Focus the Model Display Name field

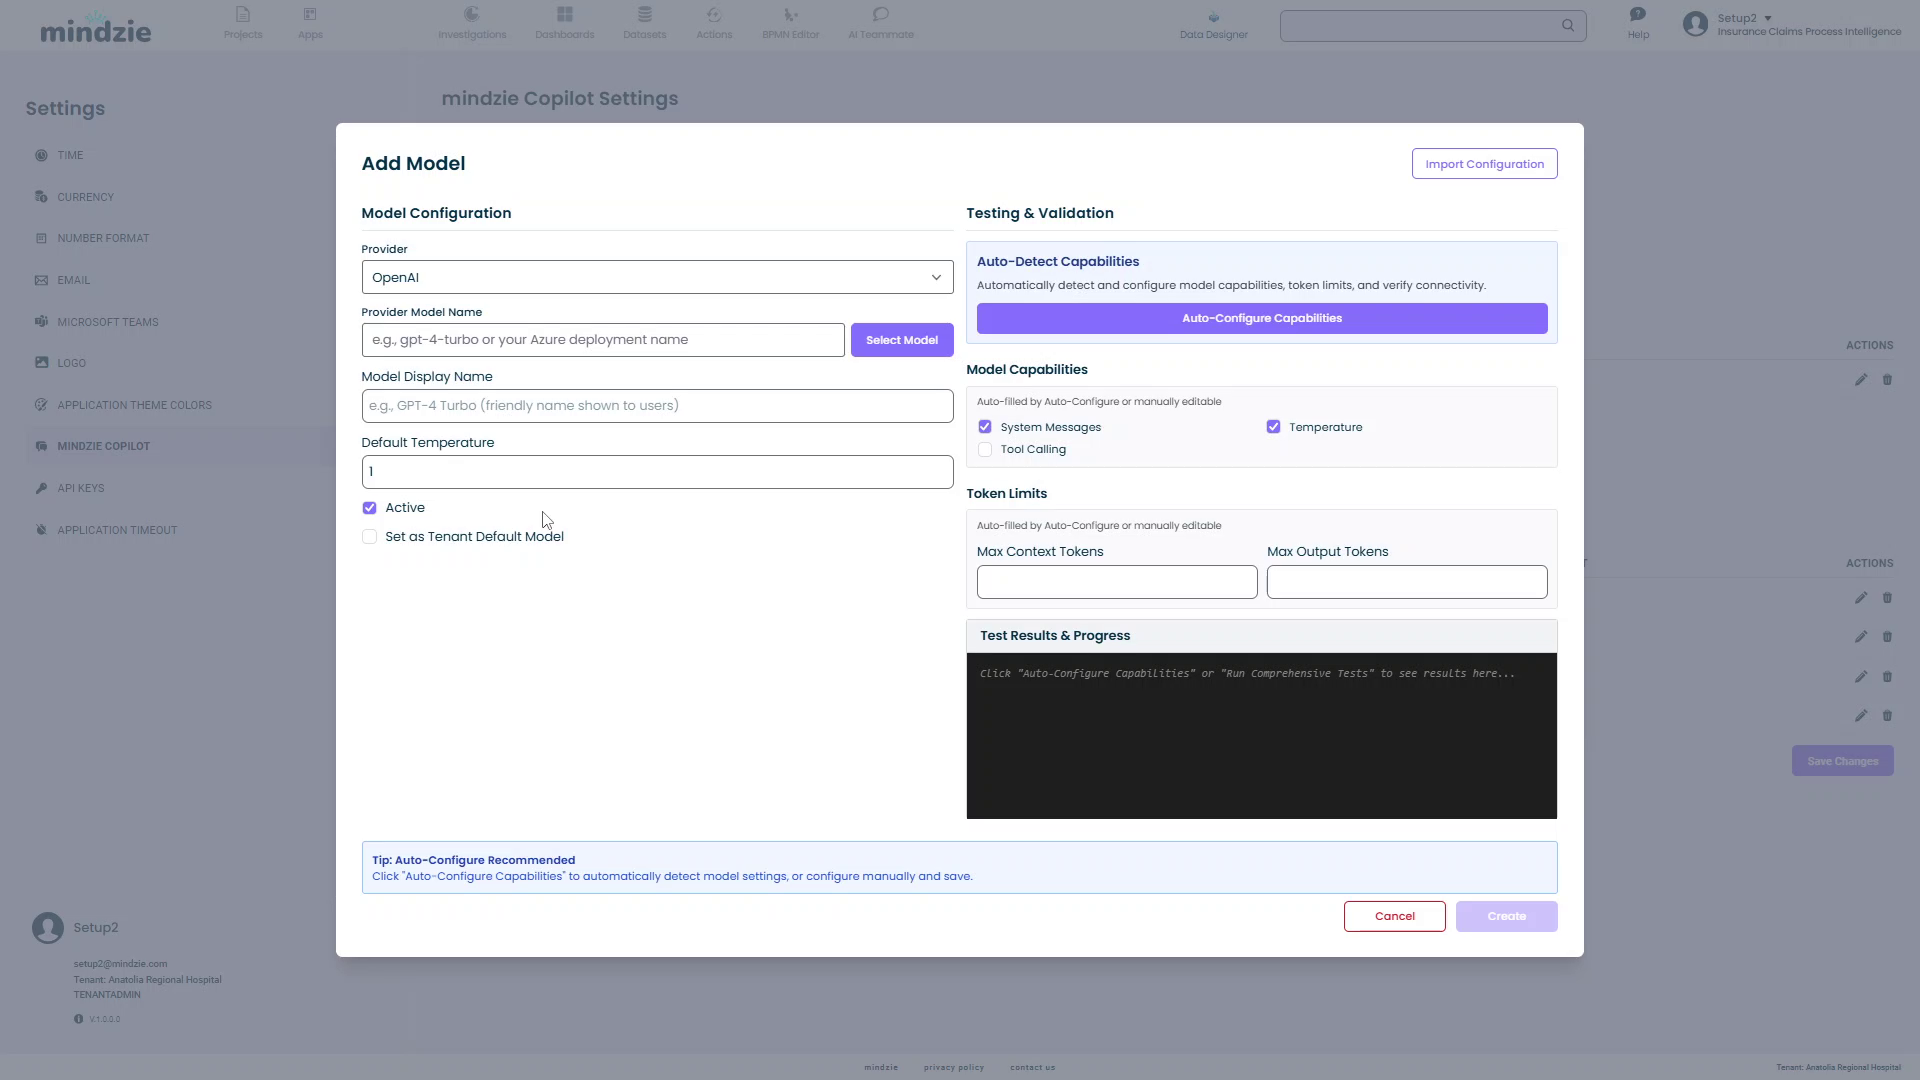(x=657, y=406)
